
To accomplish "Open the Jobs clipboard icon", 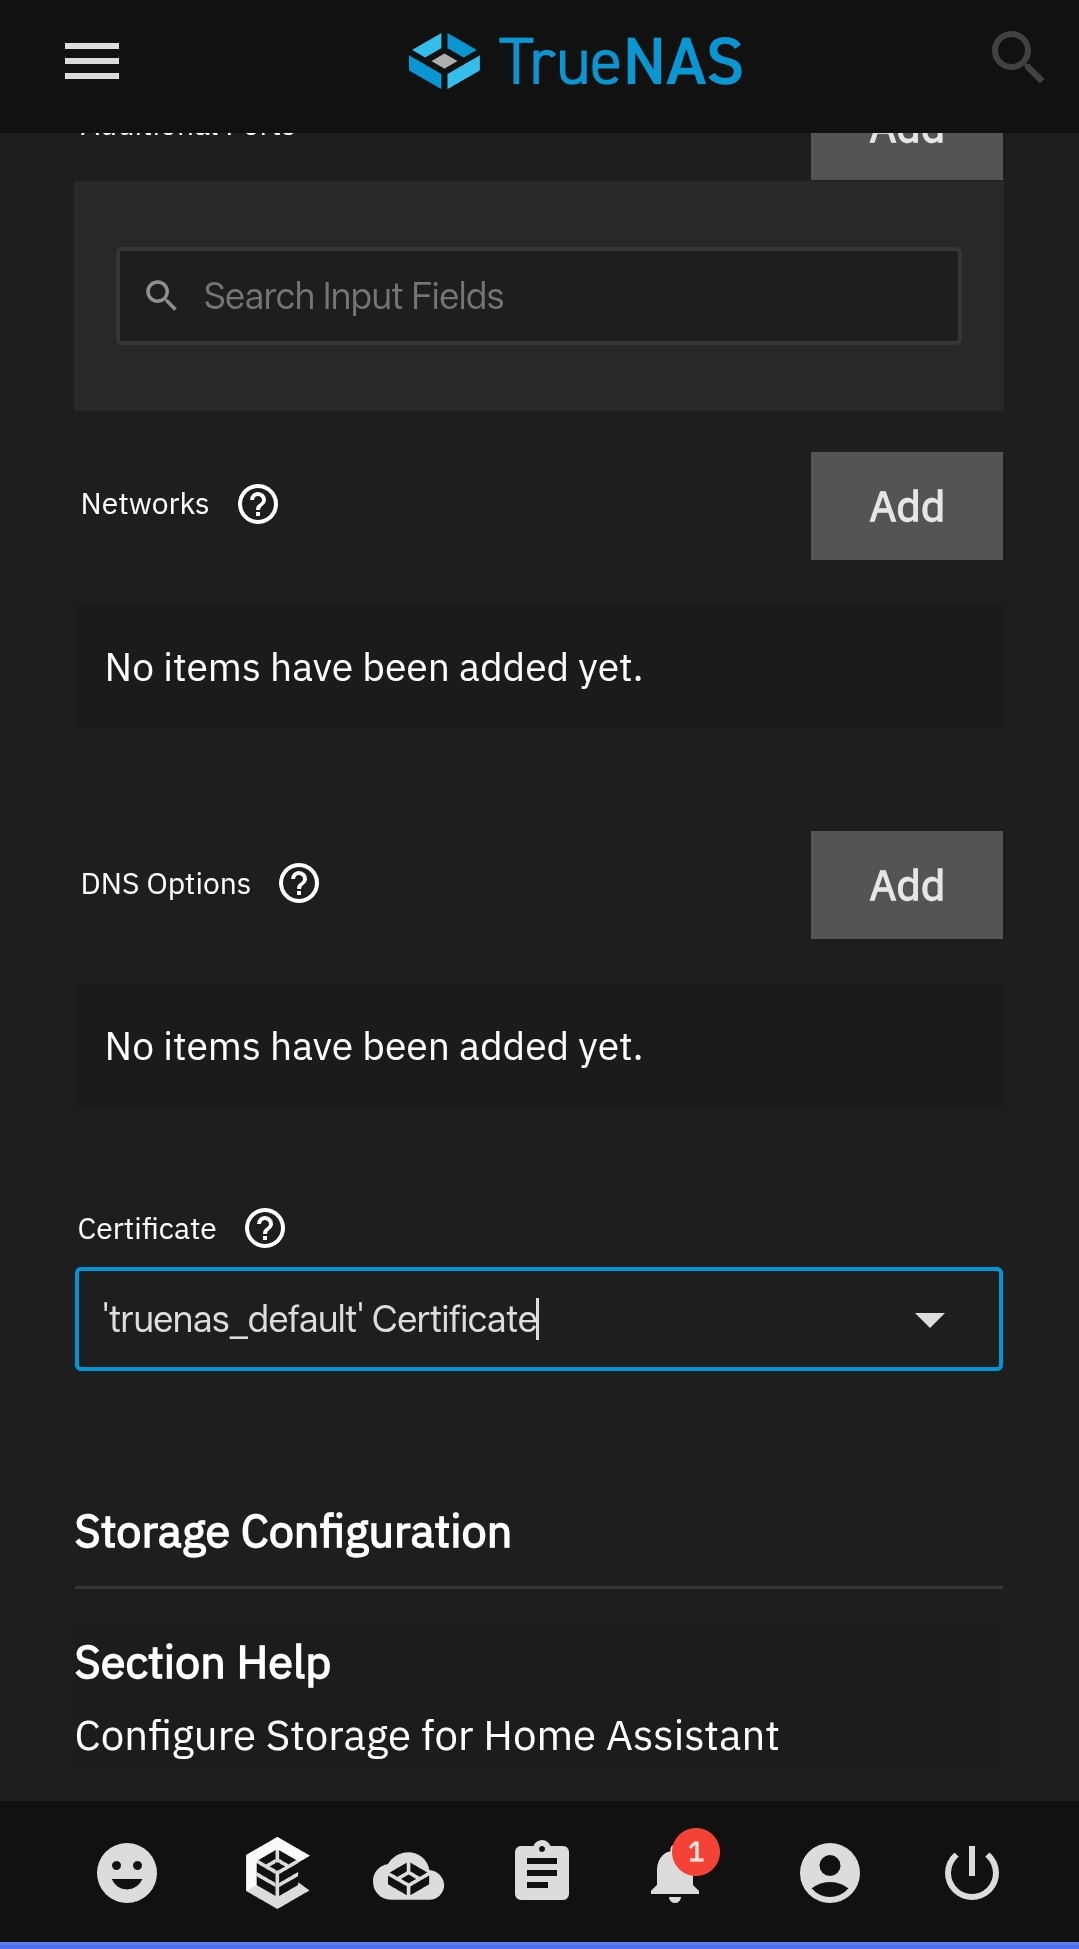I will click(x=541, y=1872).
